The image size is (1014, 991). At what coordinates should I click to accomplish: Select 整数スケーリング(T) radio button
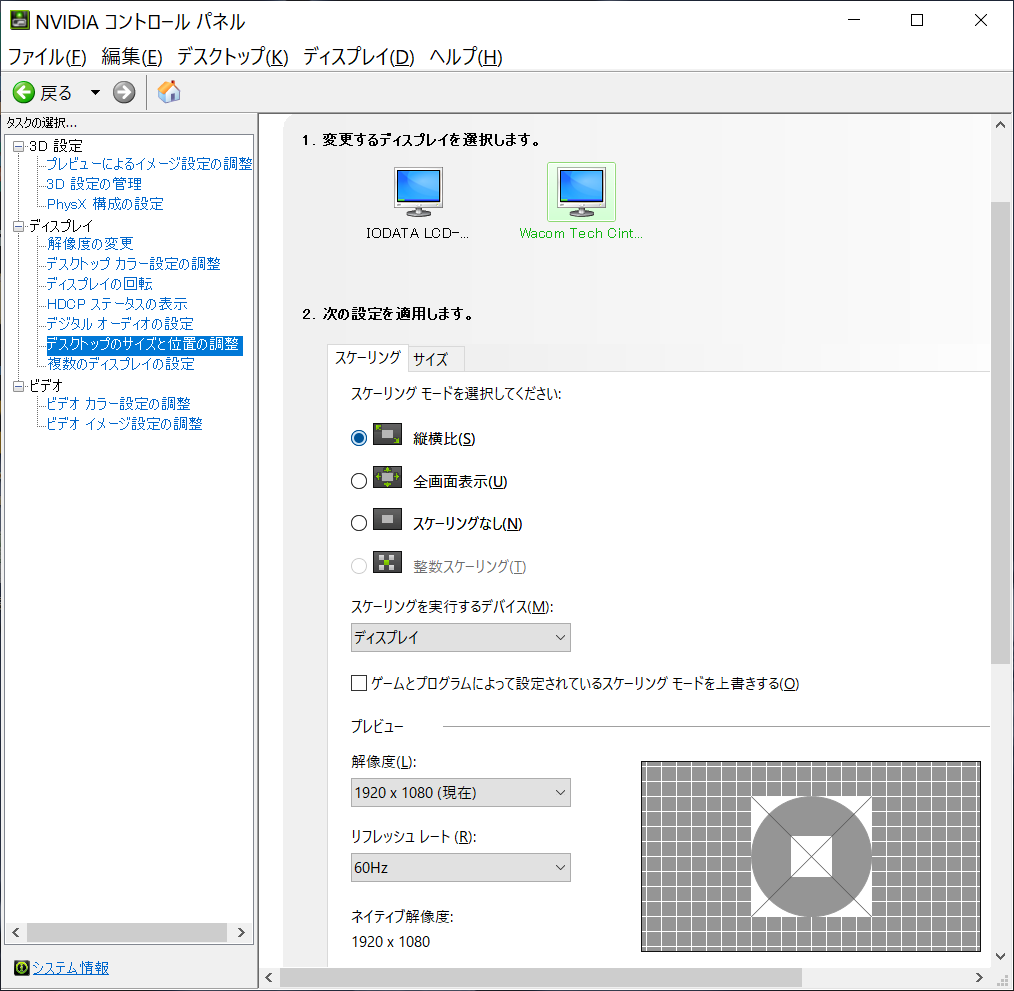click(x=359, y=566)
